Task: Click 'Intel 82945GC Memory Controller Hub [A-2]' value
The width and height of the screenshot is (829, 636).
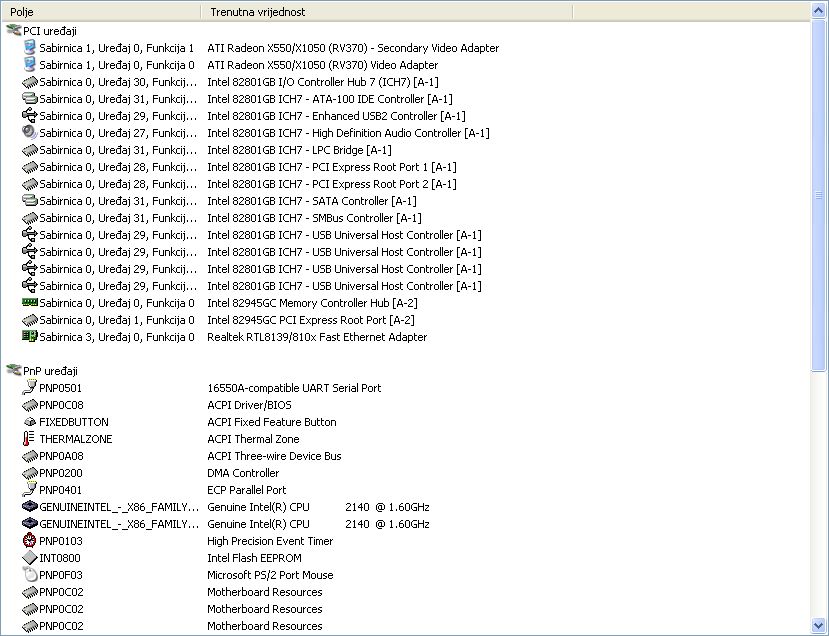Action: point(312,303)
